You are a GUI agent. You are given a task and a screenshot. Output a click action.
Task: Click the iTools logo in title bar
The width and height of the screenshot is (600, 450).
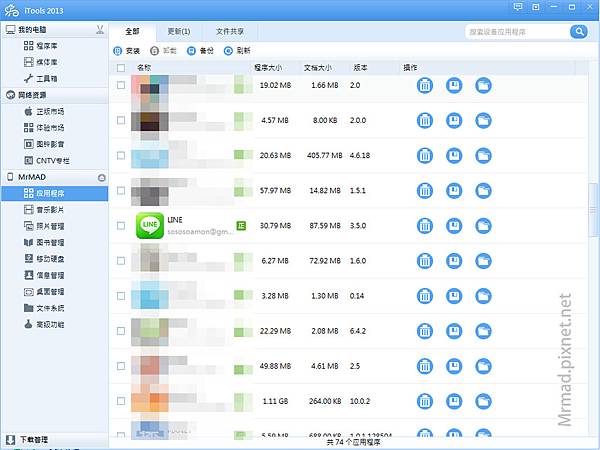[12, 10]
